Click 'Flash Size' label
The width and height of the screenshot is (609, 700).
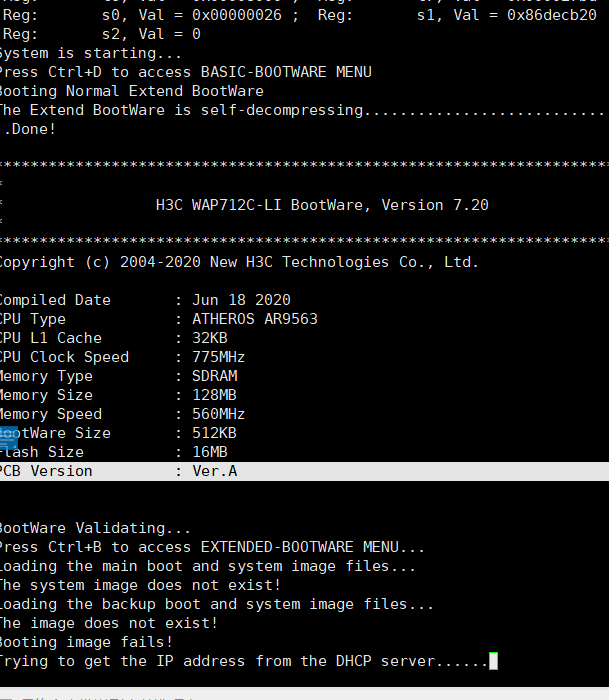[42, 453]
